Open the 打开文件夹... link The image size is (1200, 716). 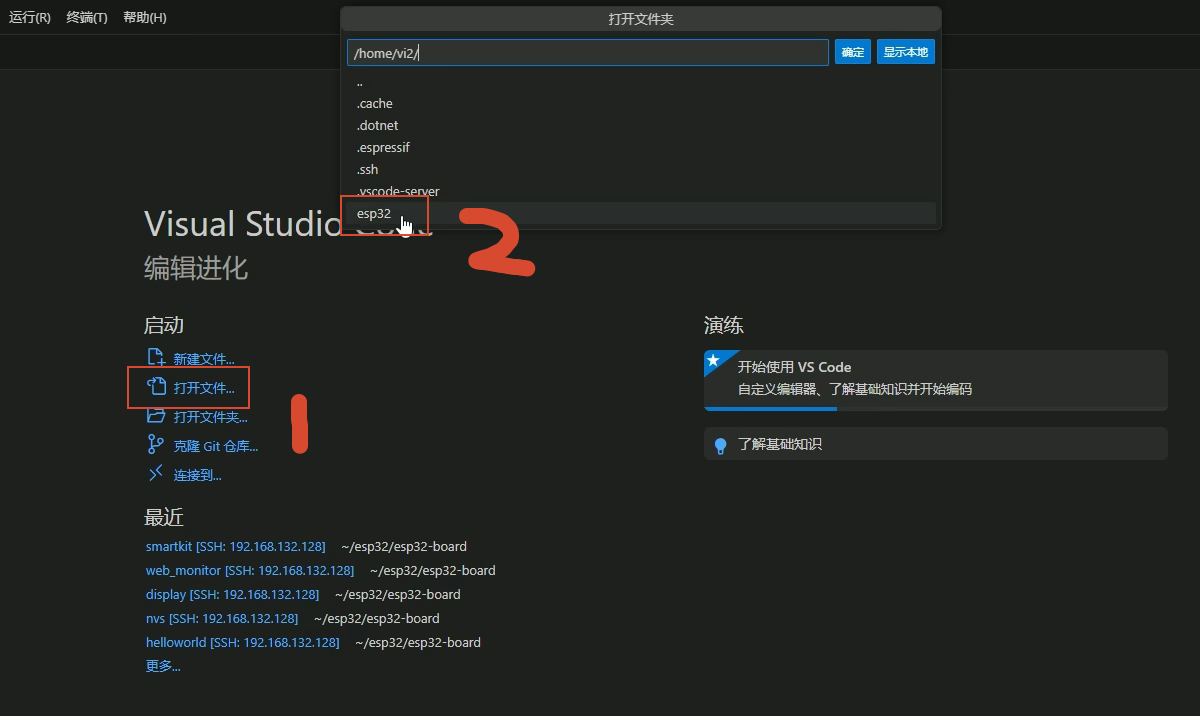(x=210, y=417)
